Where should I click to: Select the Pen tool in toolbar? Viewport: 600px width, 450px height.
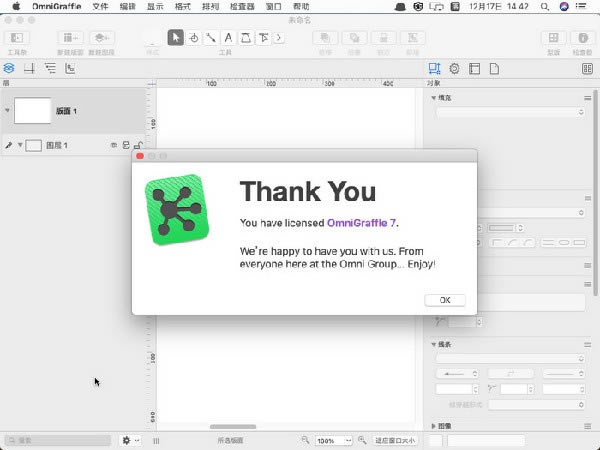(246, 38)
